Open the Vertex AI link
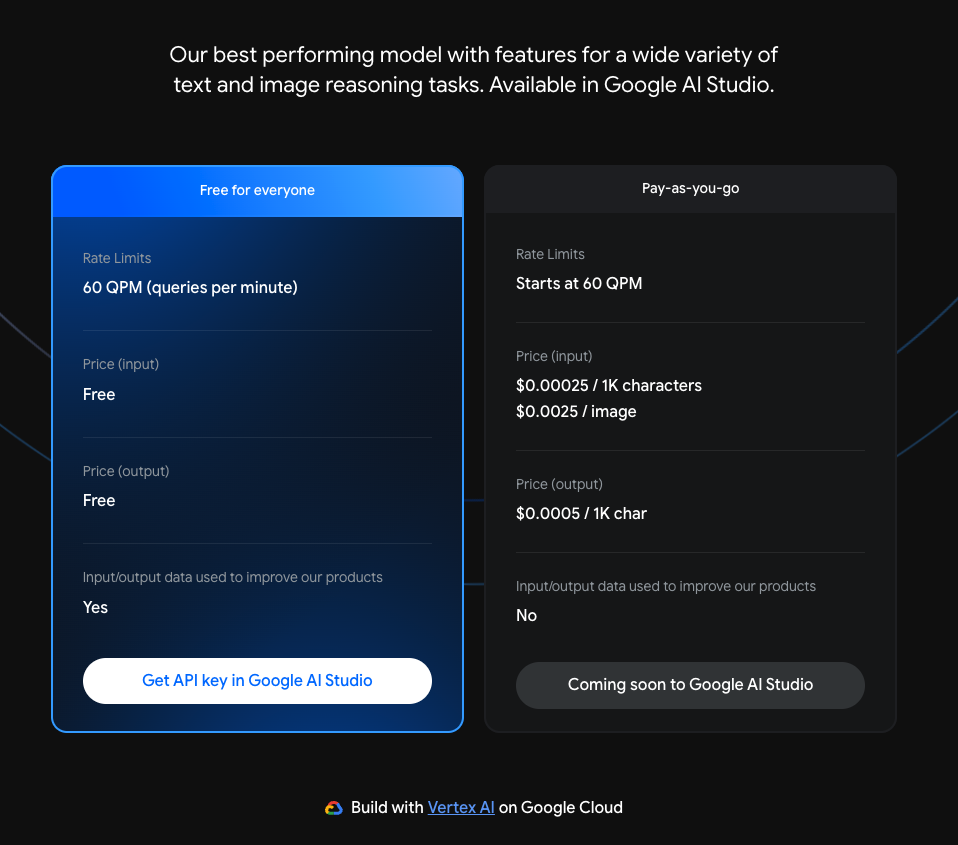This screenshot has height=845, width=958. pyautogui.click(x=461, y=808)
